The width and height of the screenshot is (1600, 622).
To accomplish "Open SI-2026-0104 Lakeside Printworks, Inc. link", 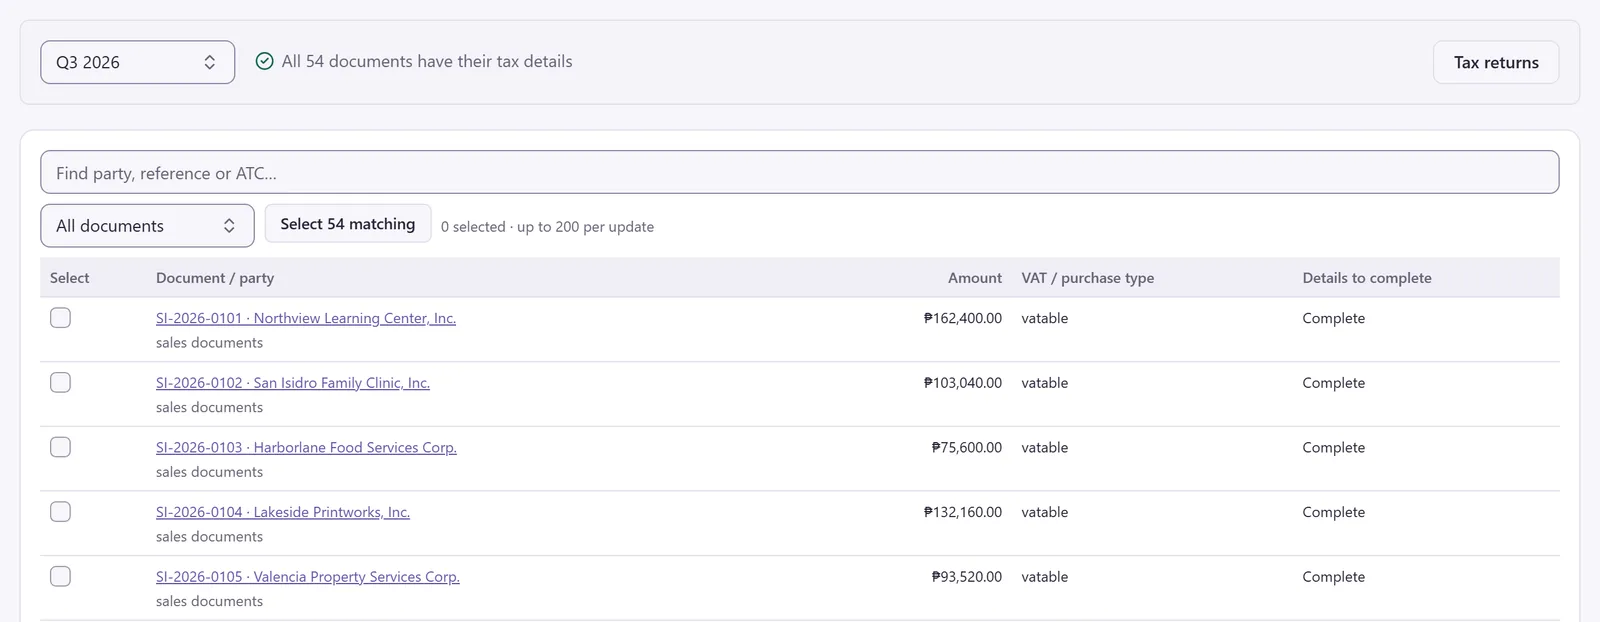I will (283, 512).
